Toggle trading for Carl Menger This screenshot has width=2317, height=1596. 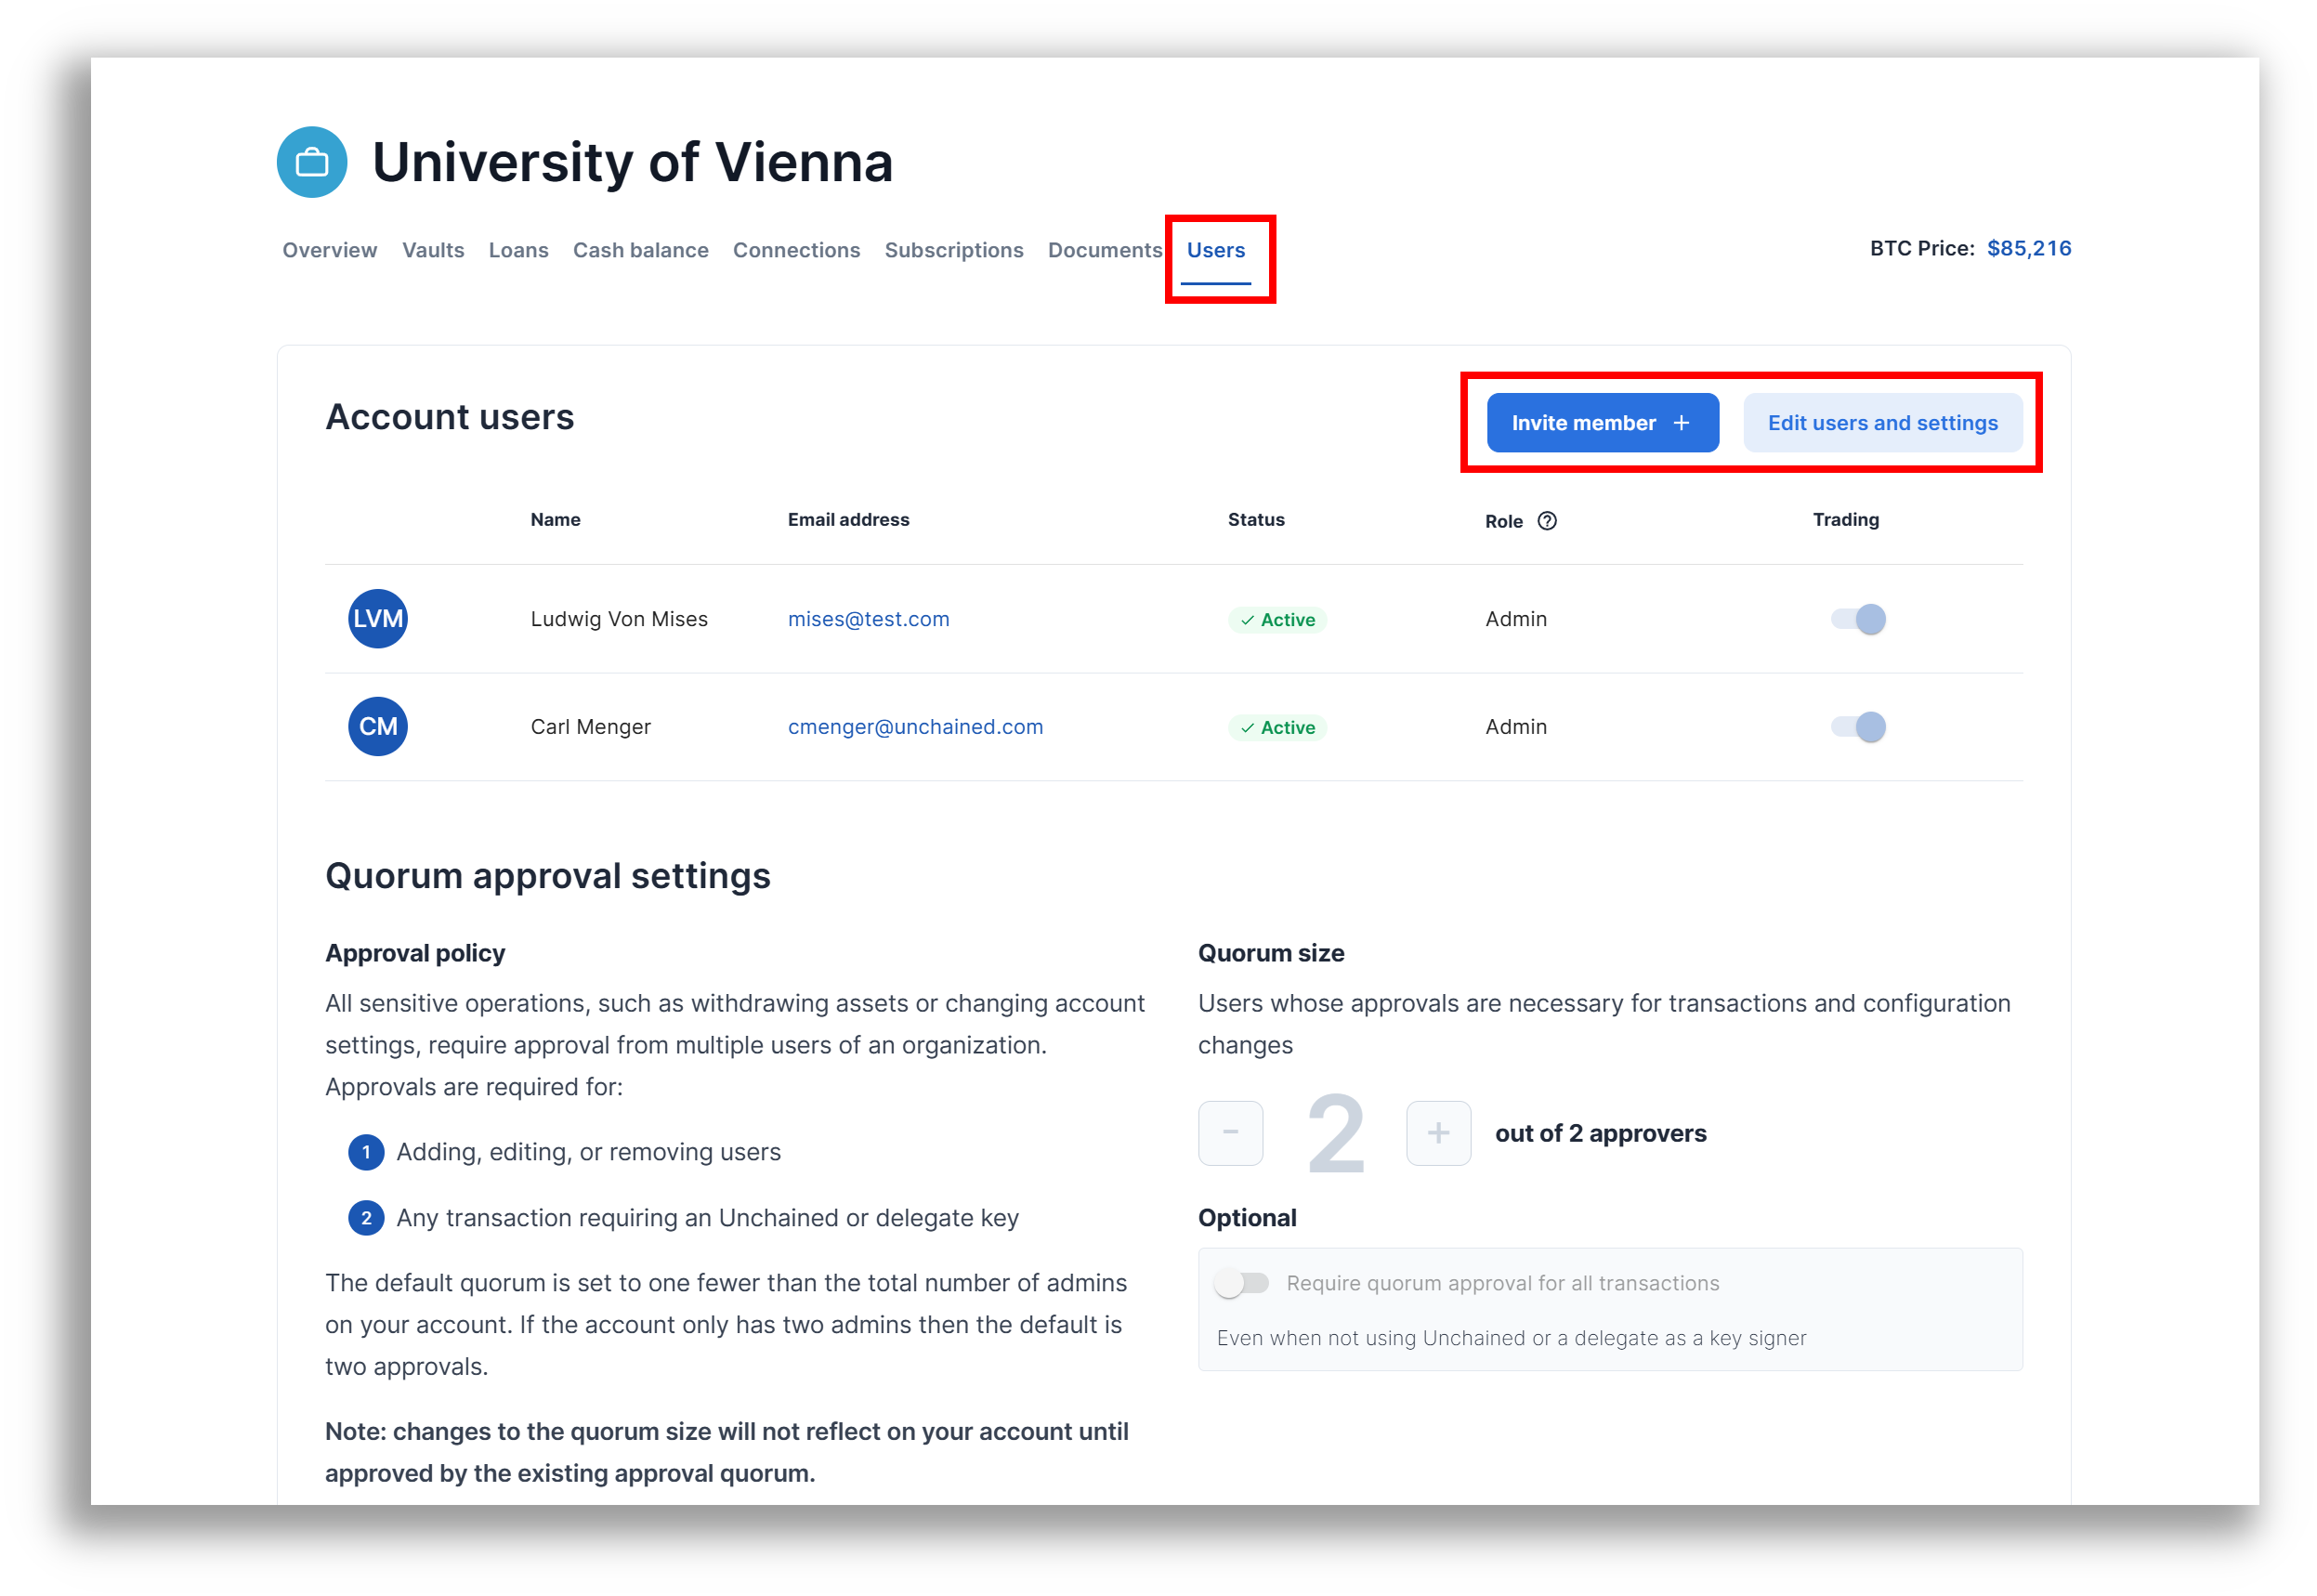1857,727
